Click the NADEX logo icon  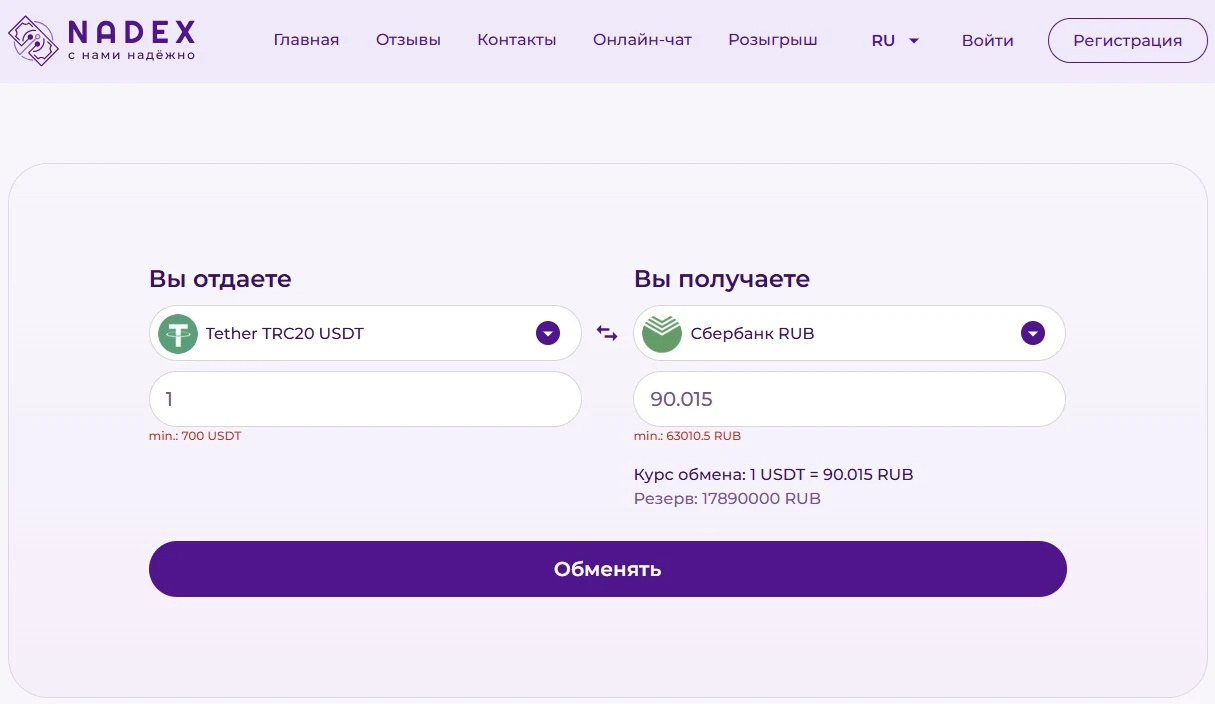33,41
